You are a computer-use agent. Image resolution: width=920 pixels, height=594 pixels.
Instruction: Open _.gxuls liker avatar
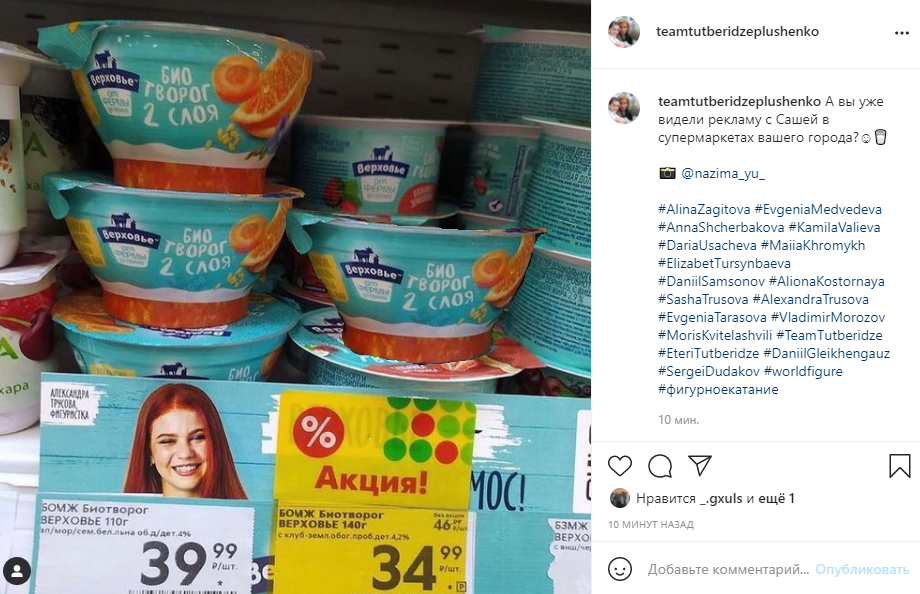coord(620,498)
